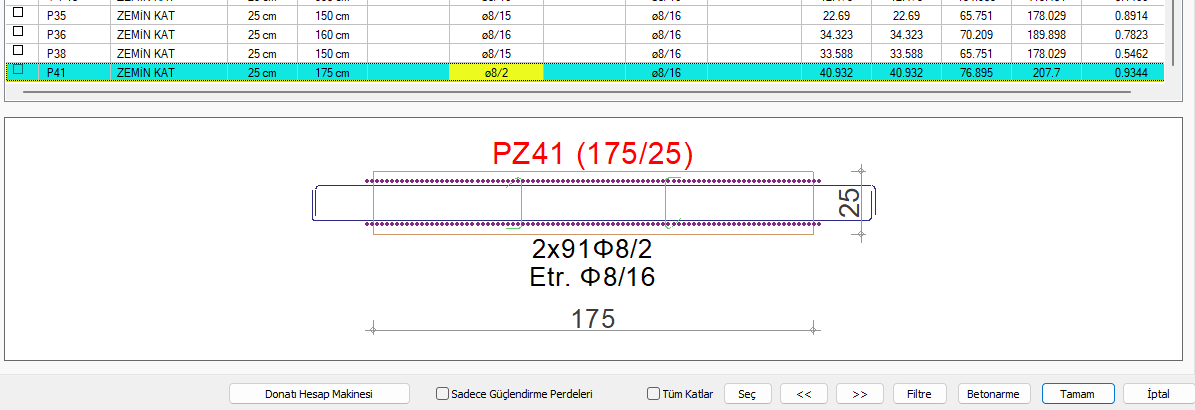Enable the Tüm Katlar checkbox
The width and height of the screenshot is (1195, 410).
654,394
